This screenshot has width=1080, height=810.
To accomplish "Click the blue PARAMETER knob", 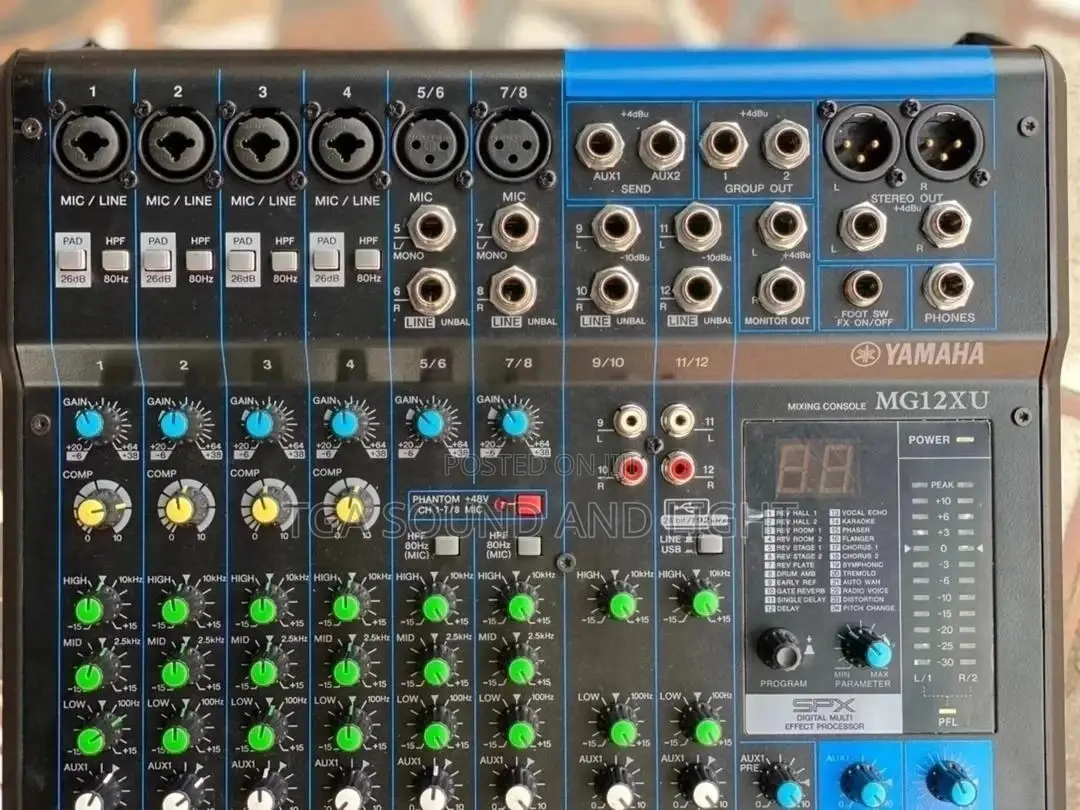I will [878, 654].
